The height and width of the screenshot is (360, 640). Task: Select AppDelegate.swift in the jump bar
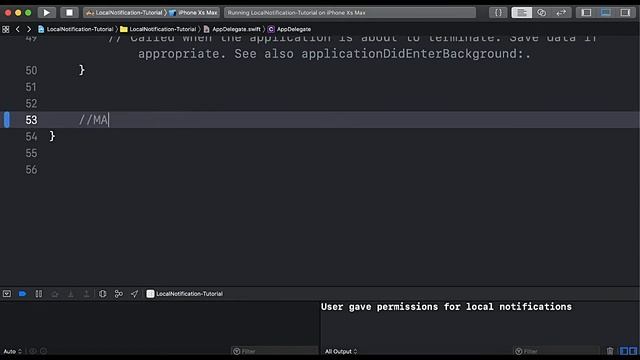pos(232,29)
